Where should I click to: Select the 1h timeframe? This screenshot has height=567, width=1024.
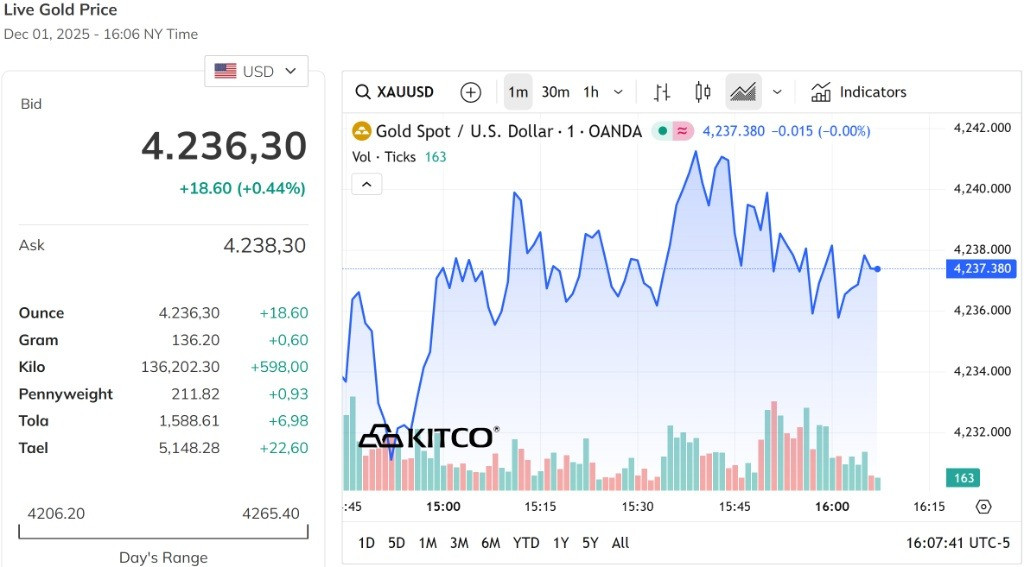(x=591, y=92)
